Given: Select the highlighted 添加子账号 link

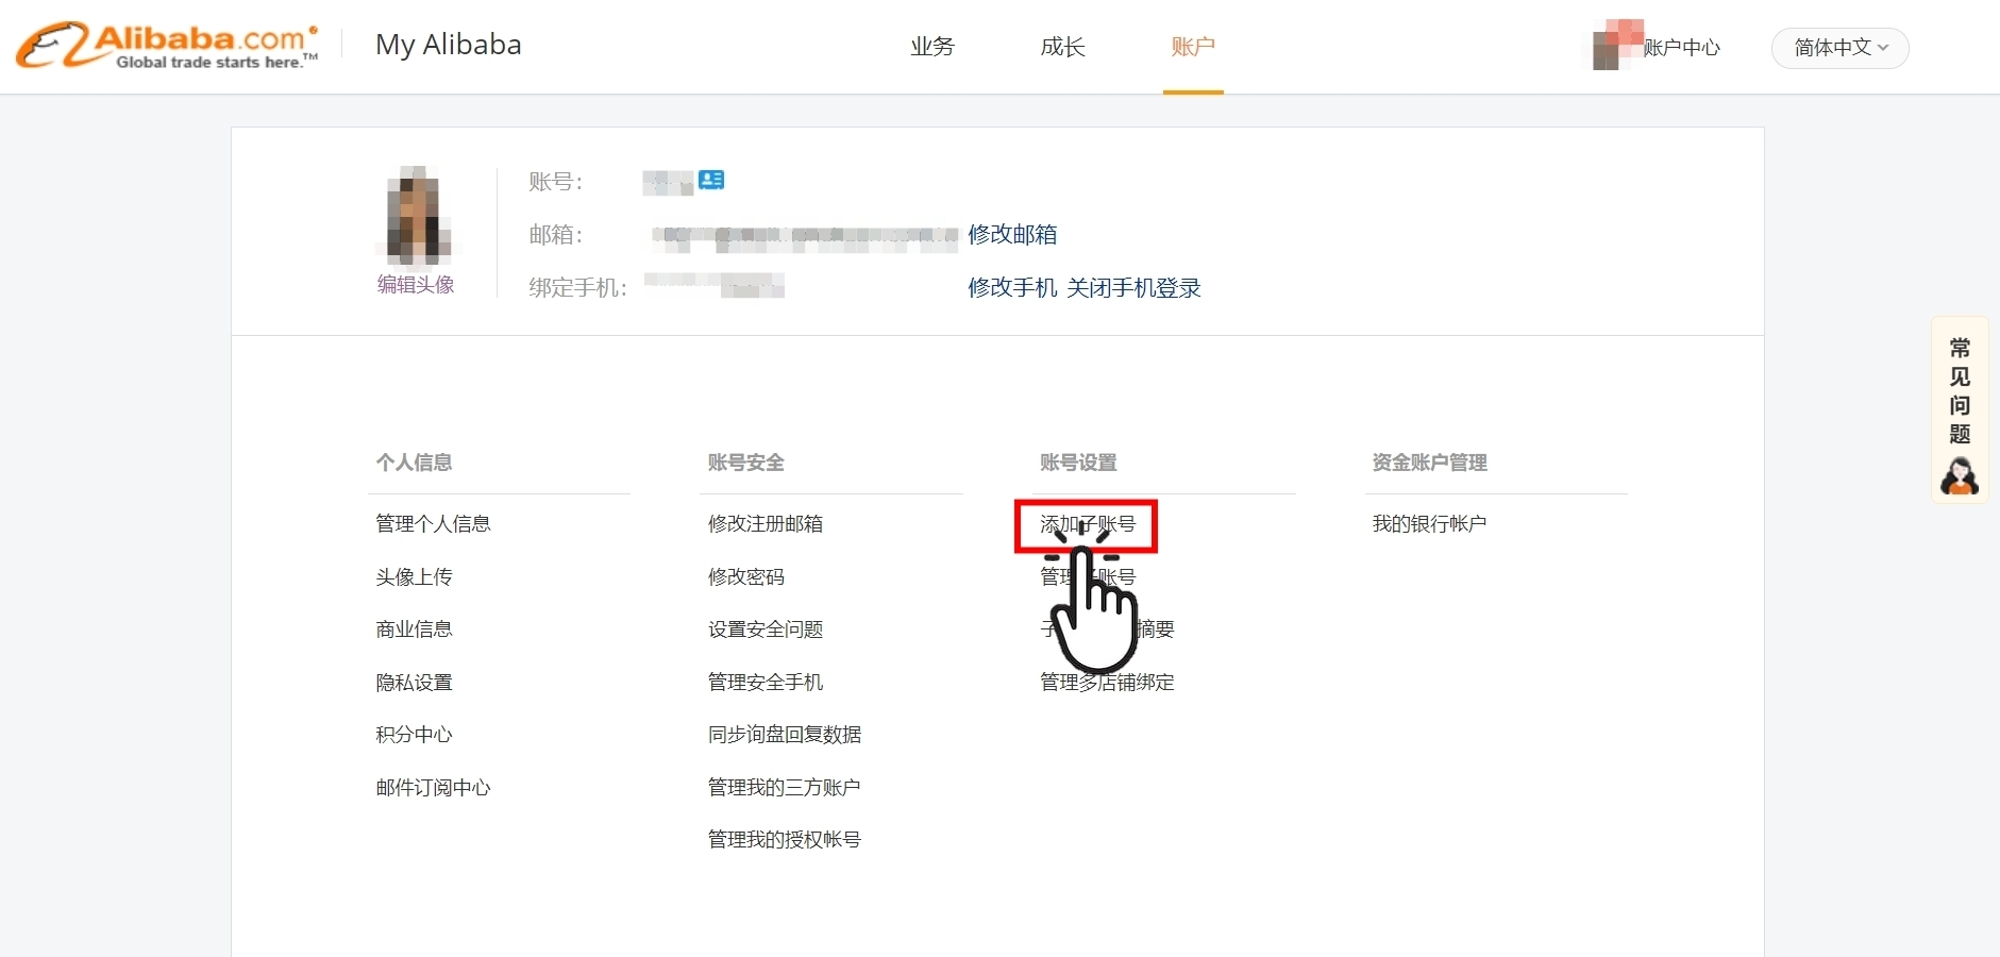Looking at the screenshot, I should [x=1086, y=524].
